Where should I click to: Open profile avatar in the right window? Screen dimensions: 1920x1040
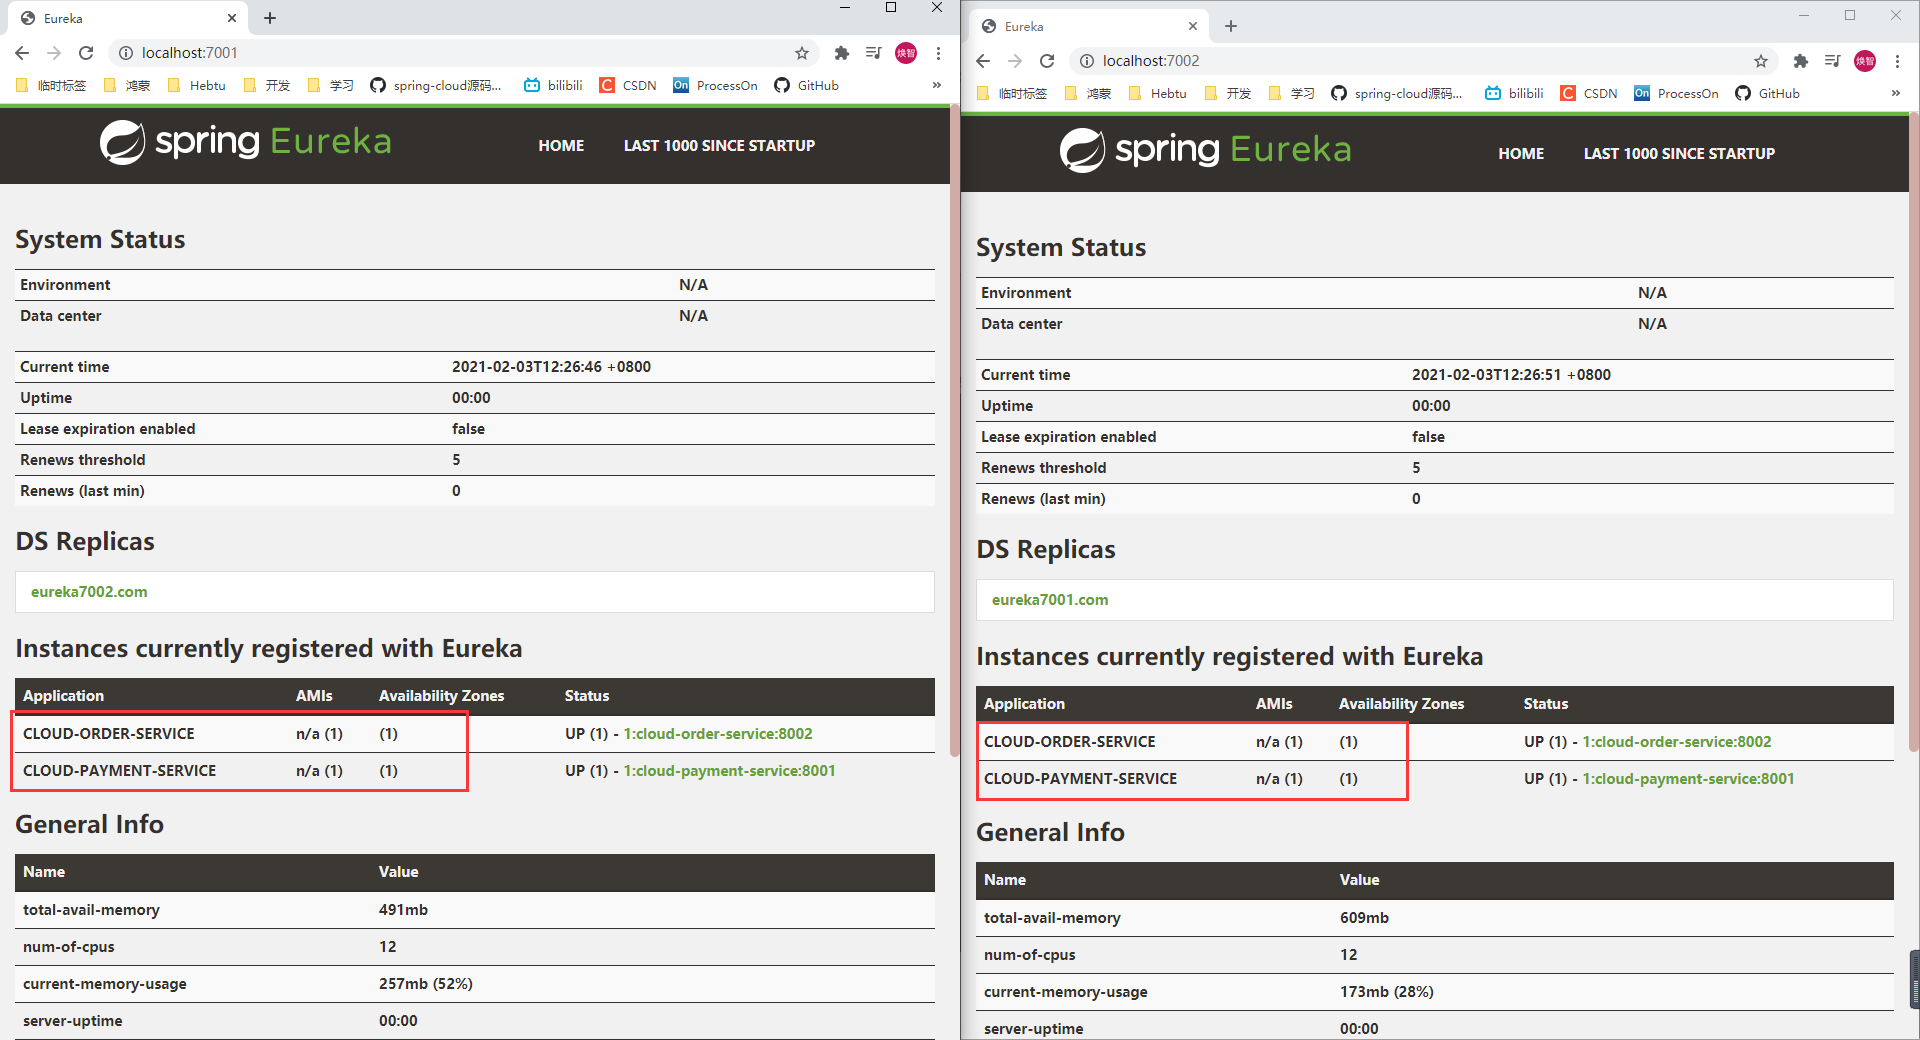click(x=1865, y=61)
